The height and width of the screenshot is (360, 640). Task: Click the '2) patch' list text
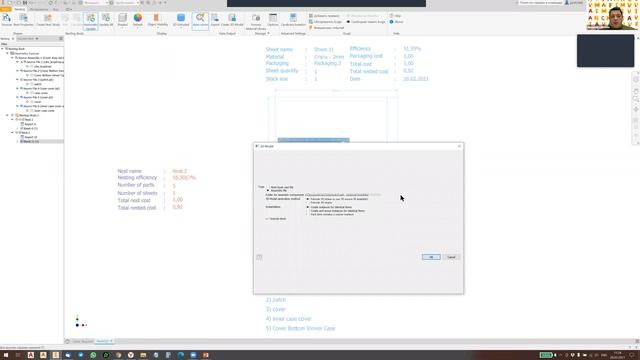click(276, 300)
